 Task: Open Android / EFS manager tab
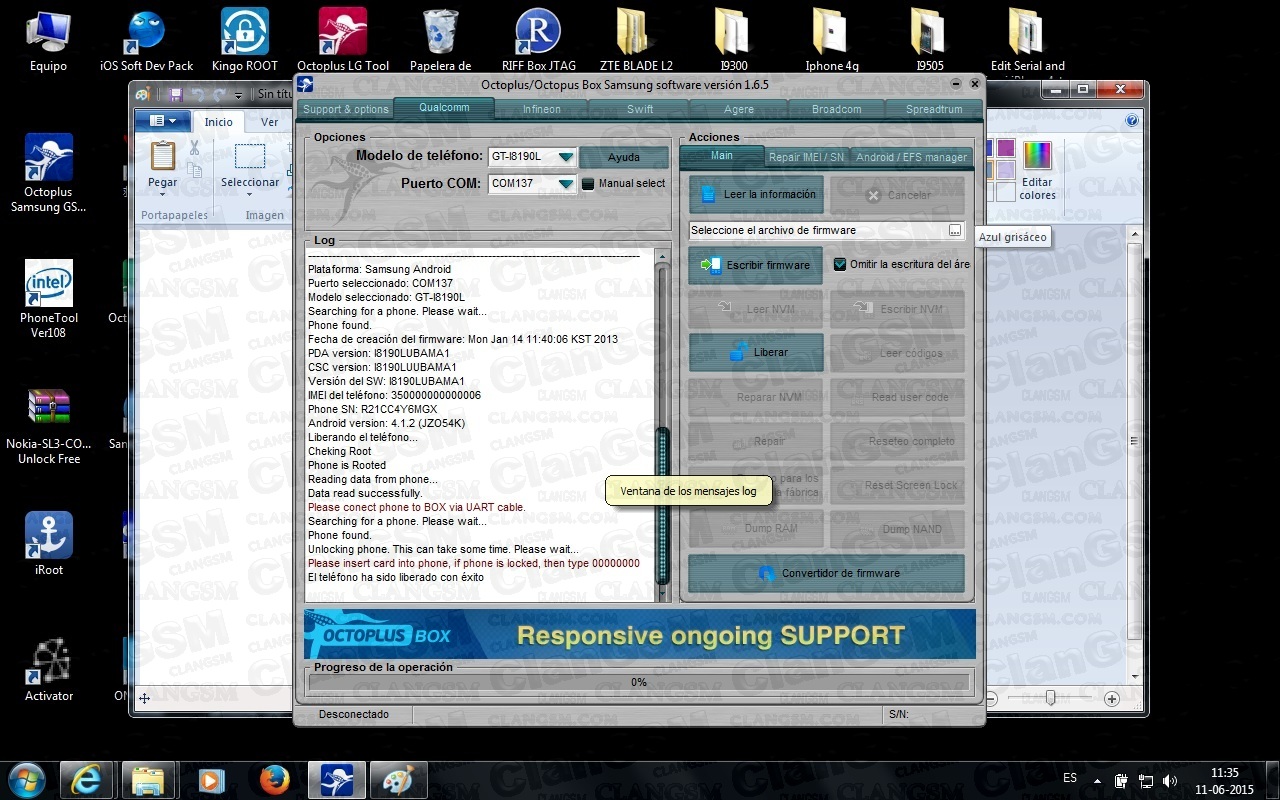pos(911,157)
